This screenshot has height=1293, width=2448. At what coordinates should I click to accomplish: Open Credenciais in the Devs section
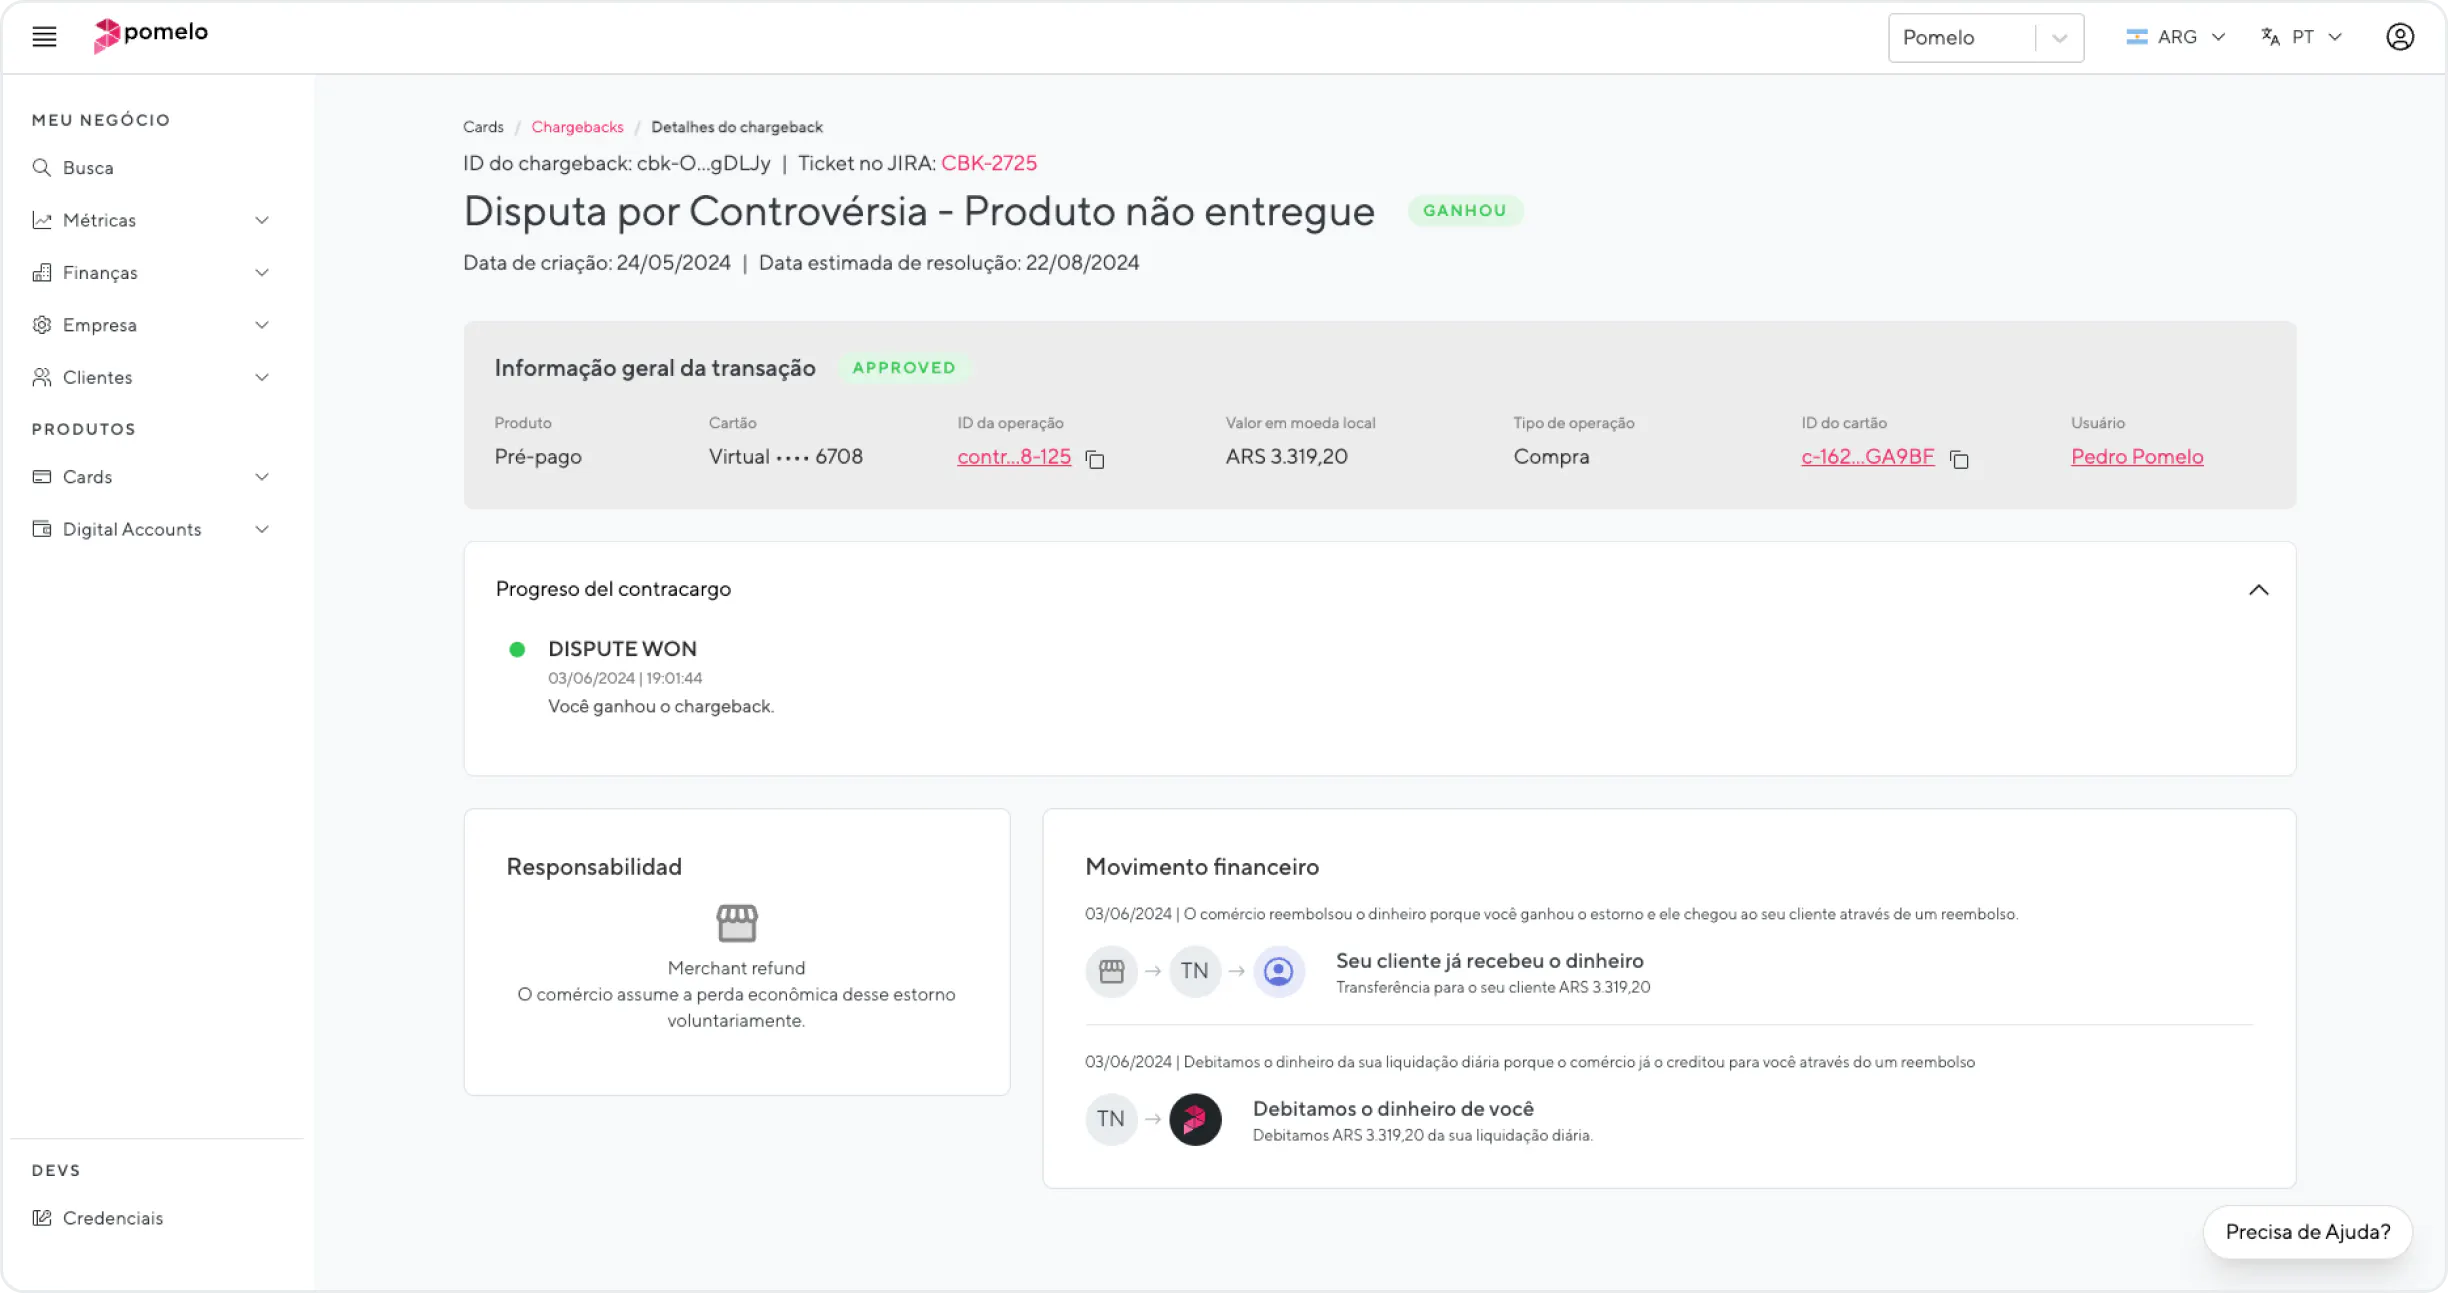(112, 1218)
